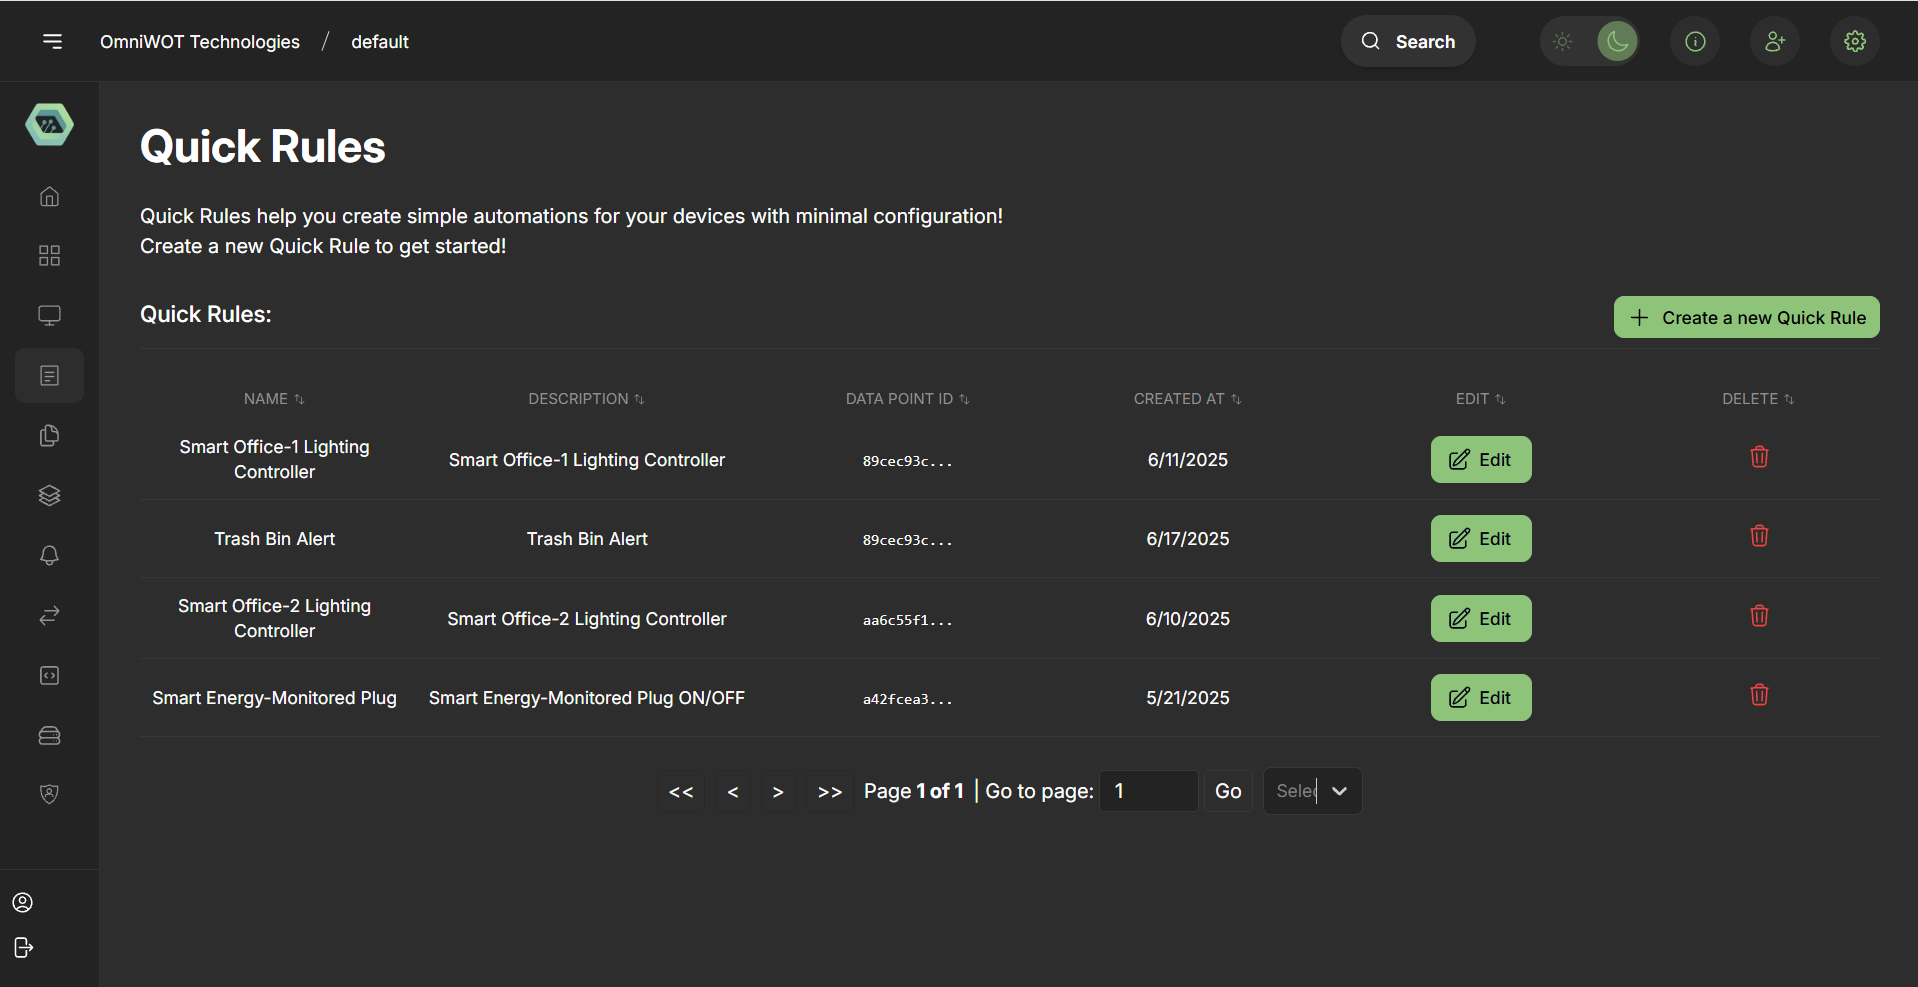
Task: Open the security shield section
Action: coord(49,794)
